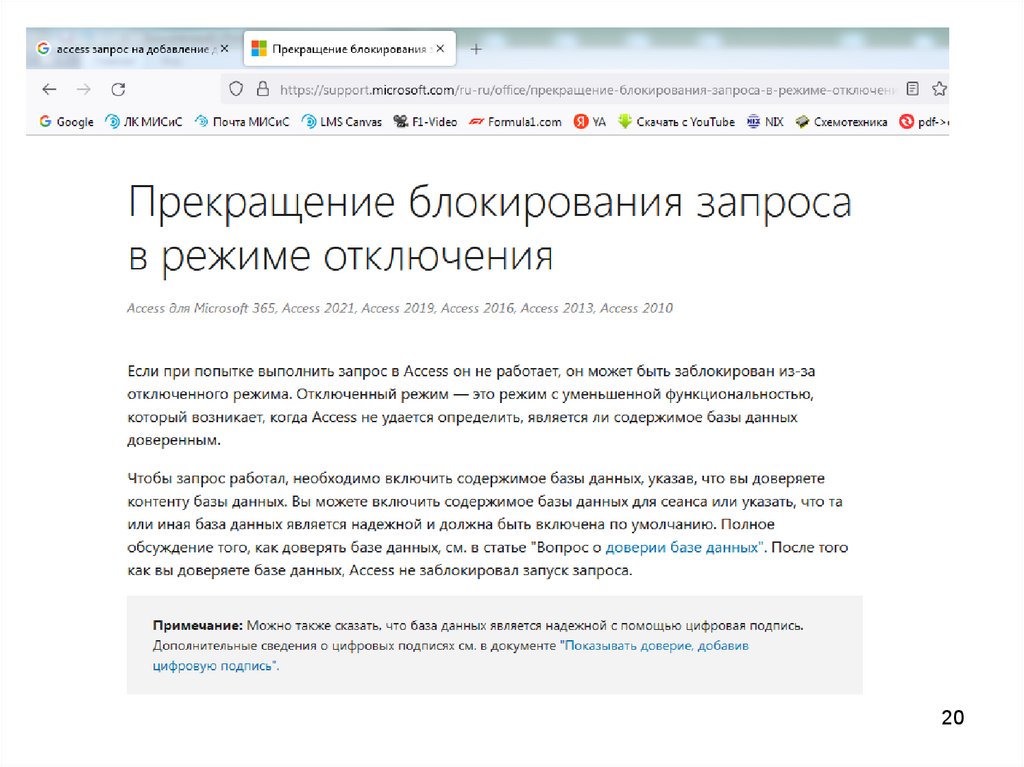Viewport: 1024px width, 767px height.
Task: Open the 'Показывать доверие, добавив' link
Action: click(655, 646)
